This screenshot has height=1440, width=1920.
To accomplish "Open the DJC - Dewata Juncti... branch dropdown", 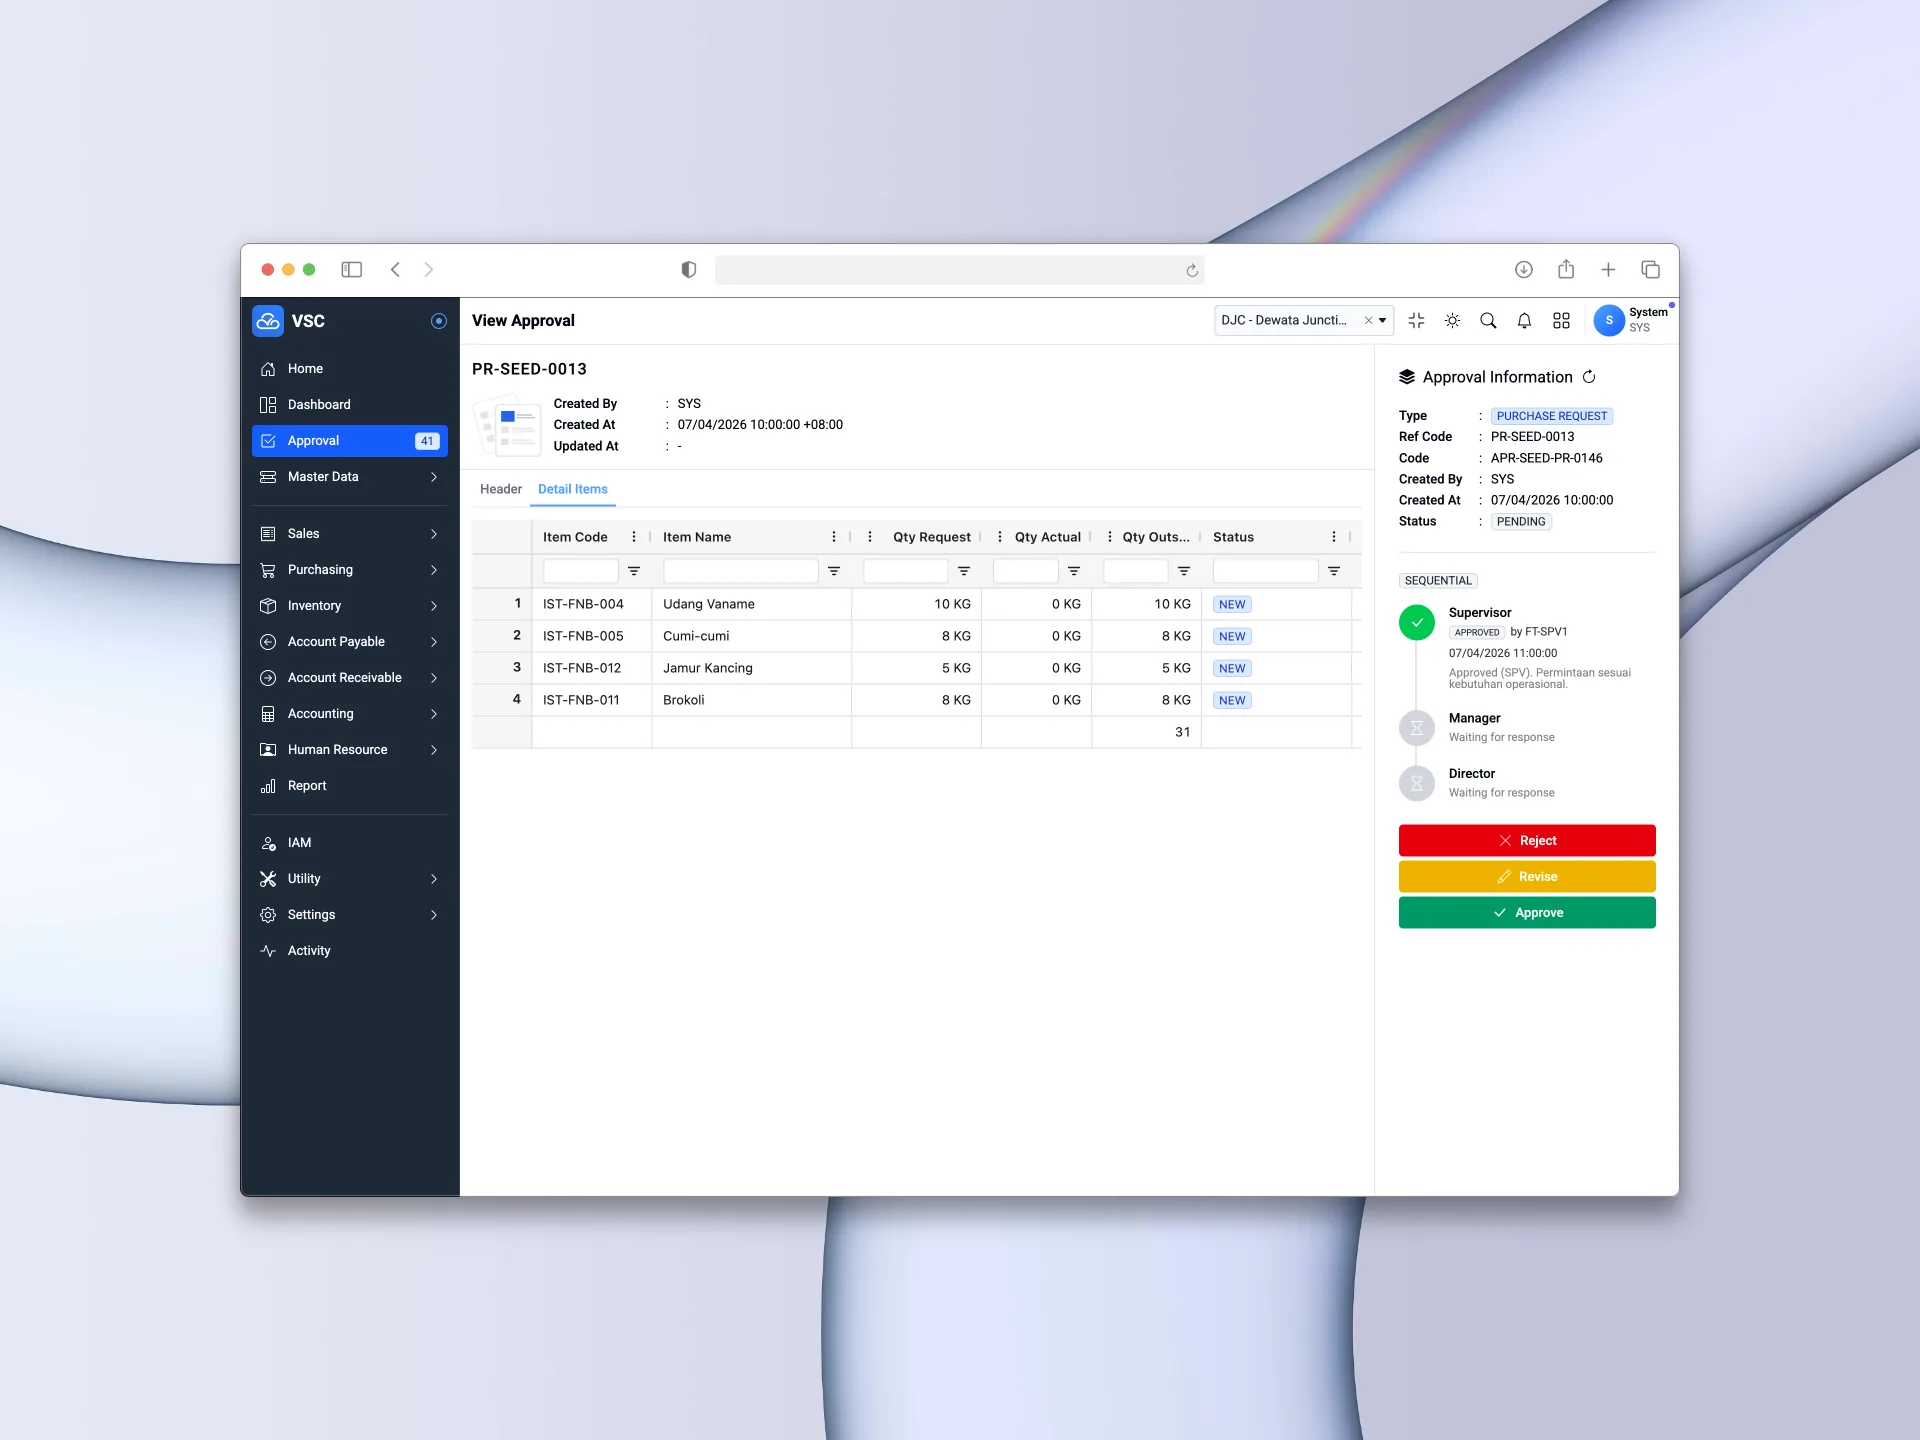I will [x=1303, y=321].
